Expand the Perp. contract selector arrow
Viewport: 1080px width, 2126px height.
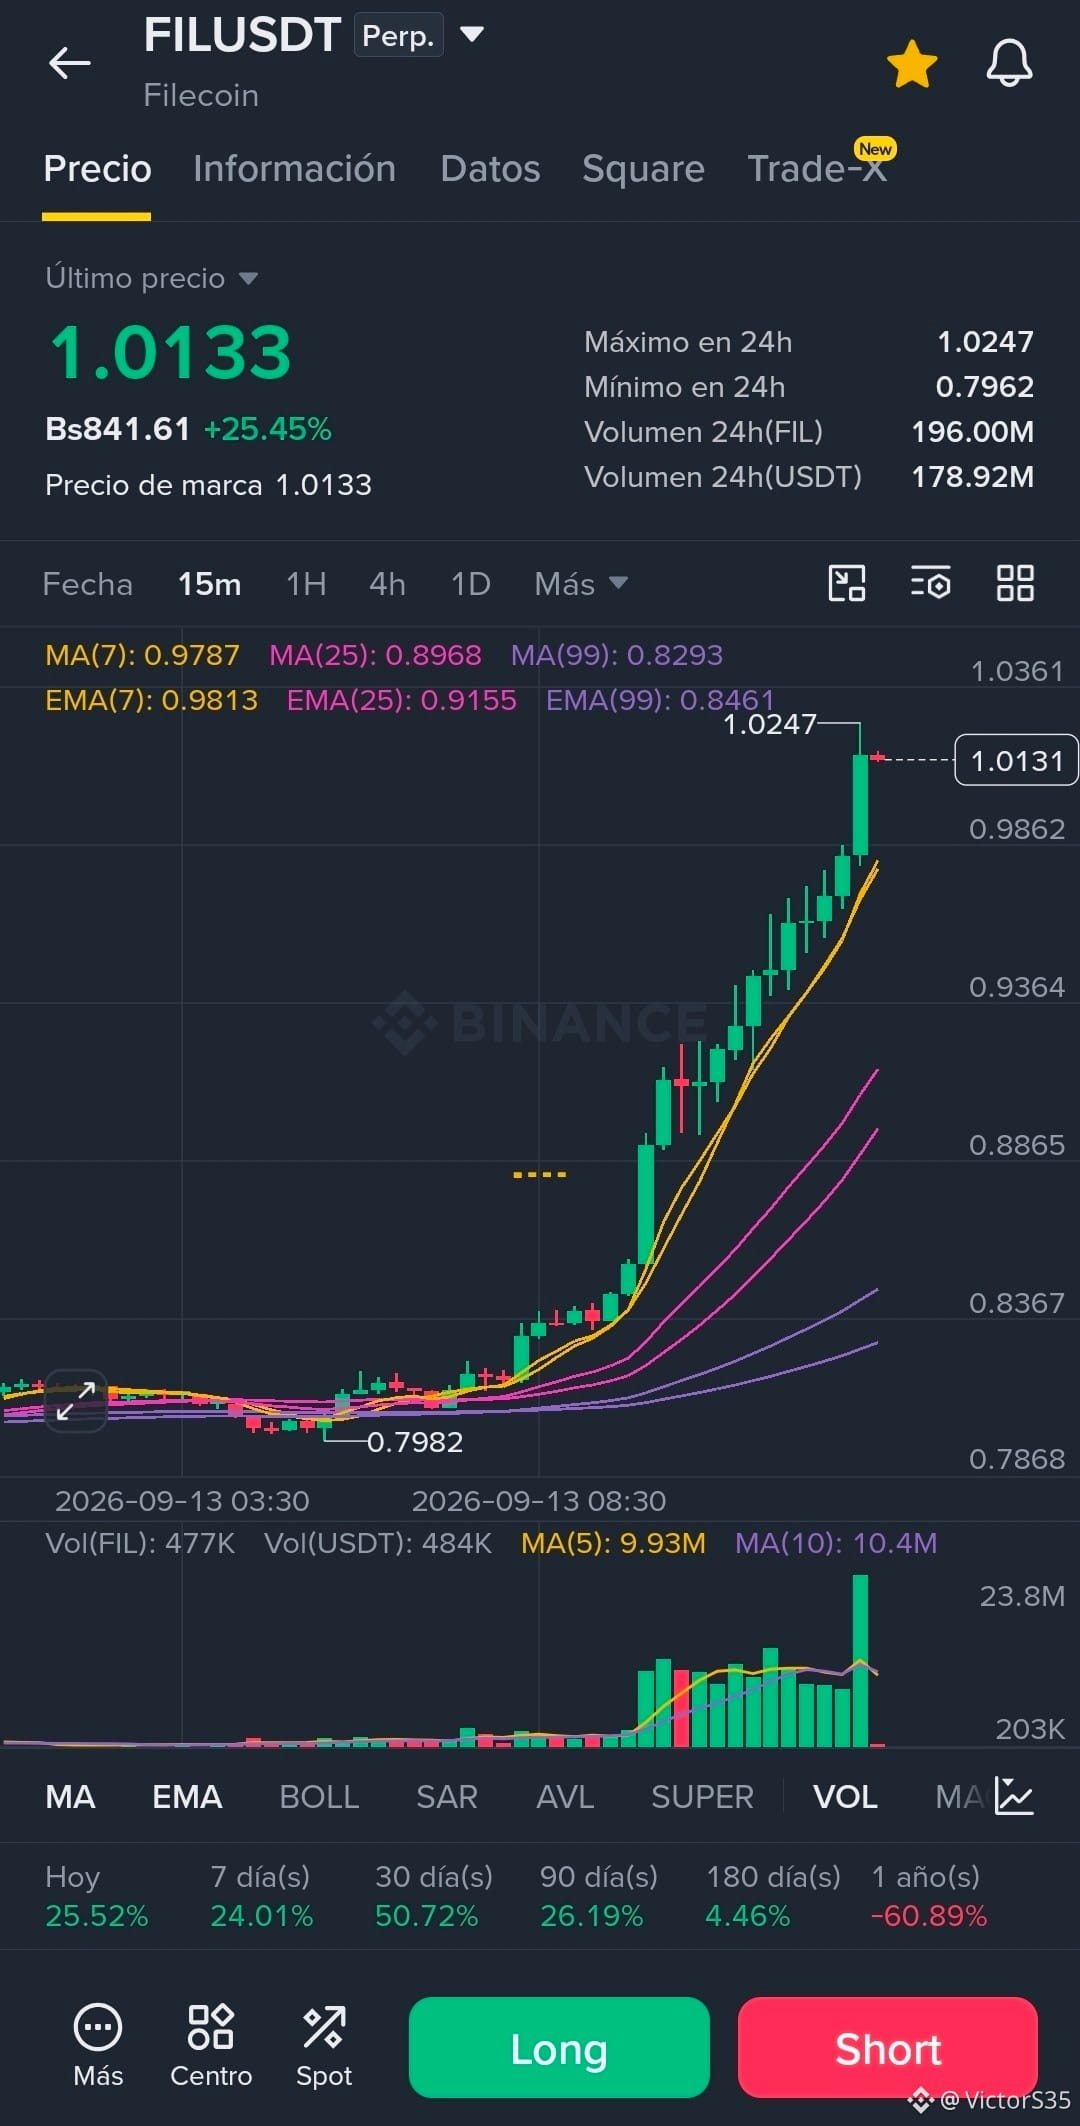pos(472,35)
